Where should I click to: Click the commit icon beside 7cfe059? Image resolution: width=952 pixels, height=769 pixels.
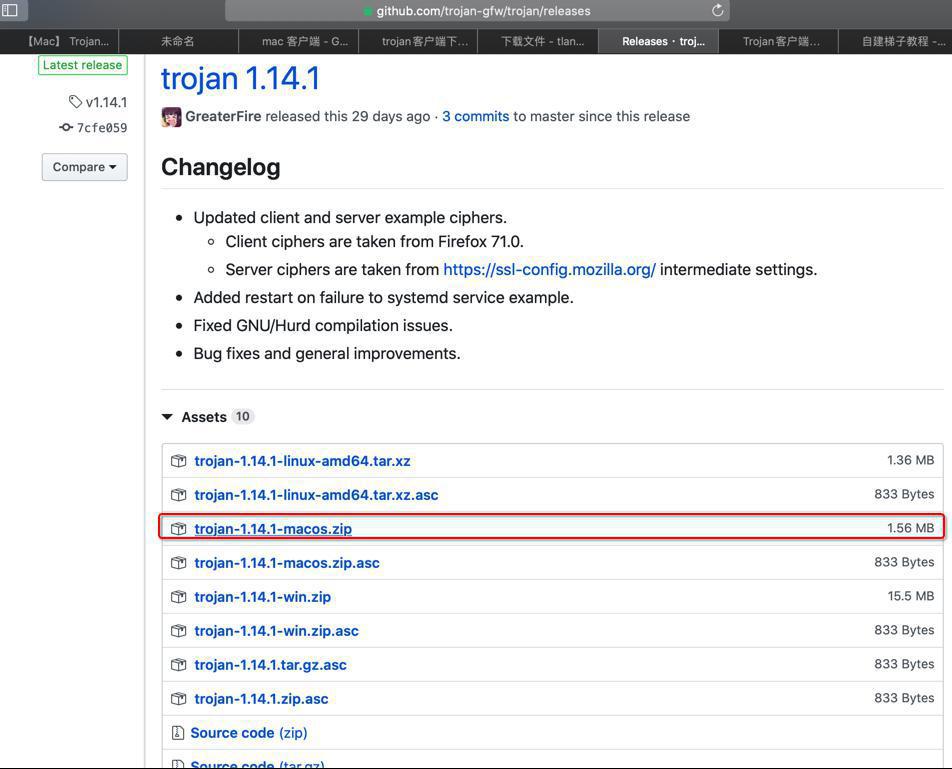click(x=66, y=128)
